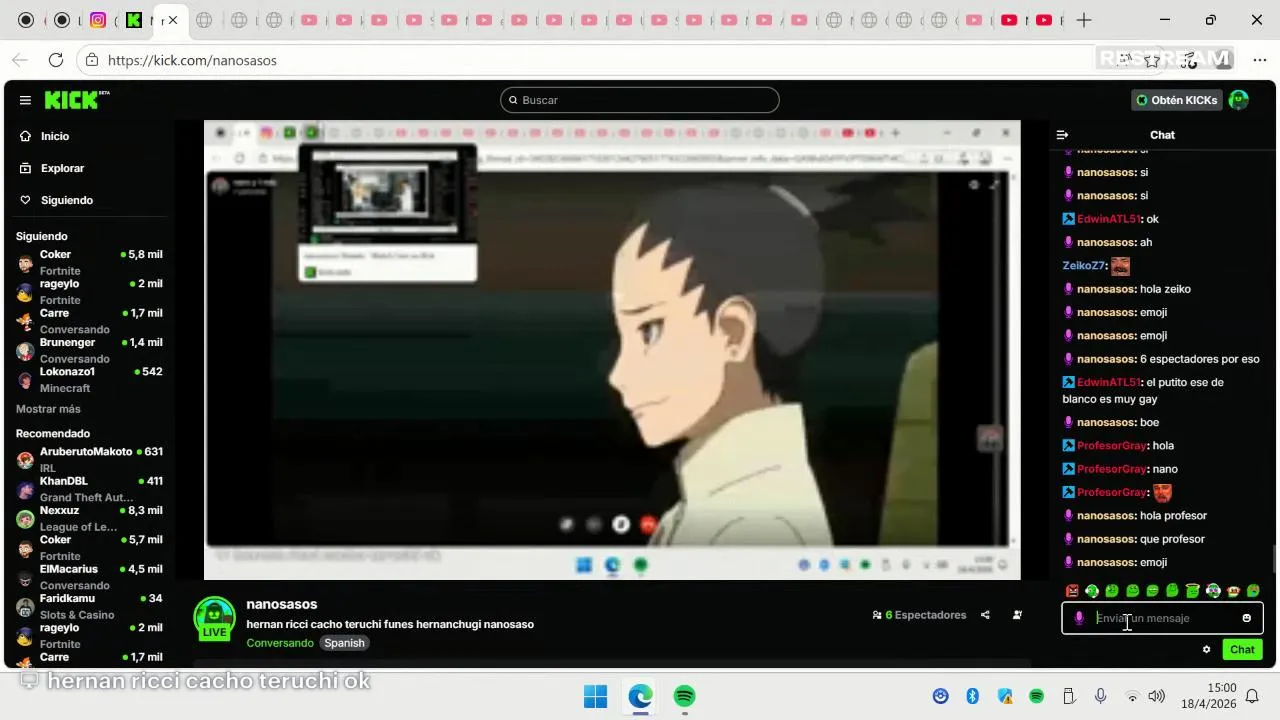Click Obtén KICKs button
Screen dimensions: 1280x720
[1177, 100]
